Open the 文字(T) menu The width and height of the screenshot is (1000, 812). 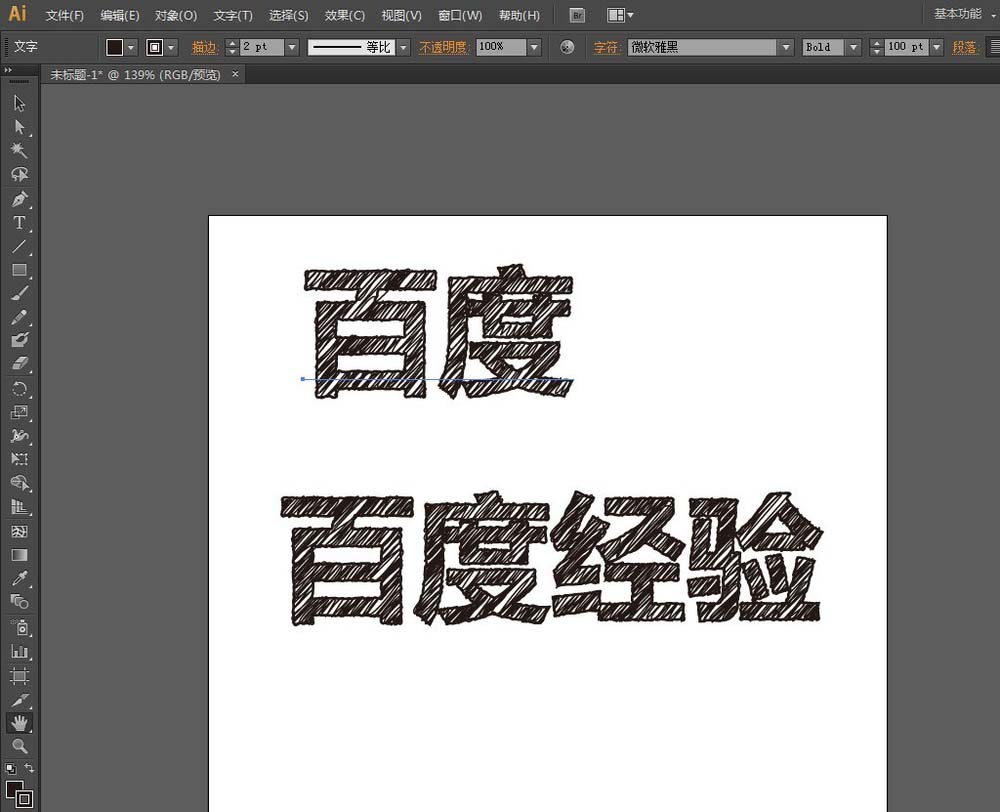coord(233,15)
